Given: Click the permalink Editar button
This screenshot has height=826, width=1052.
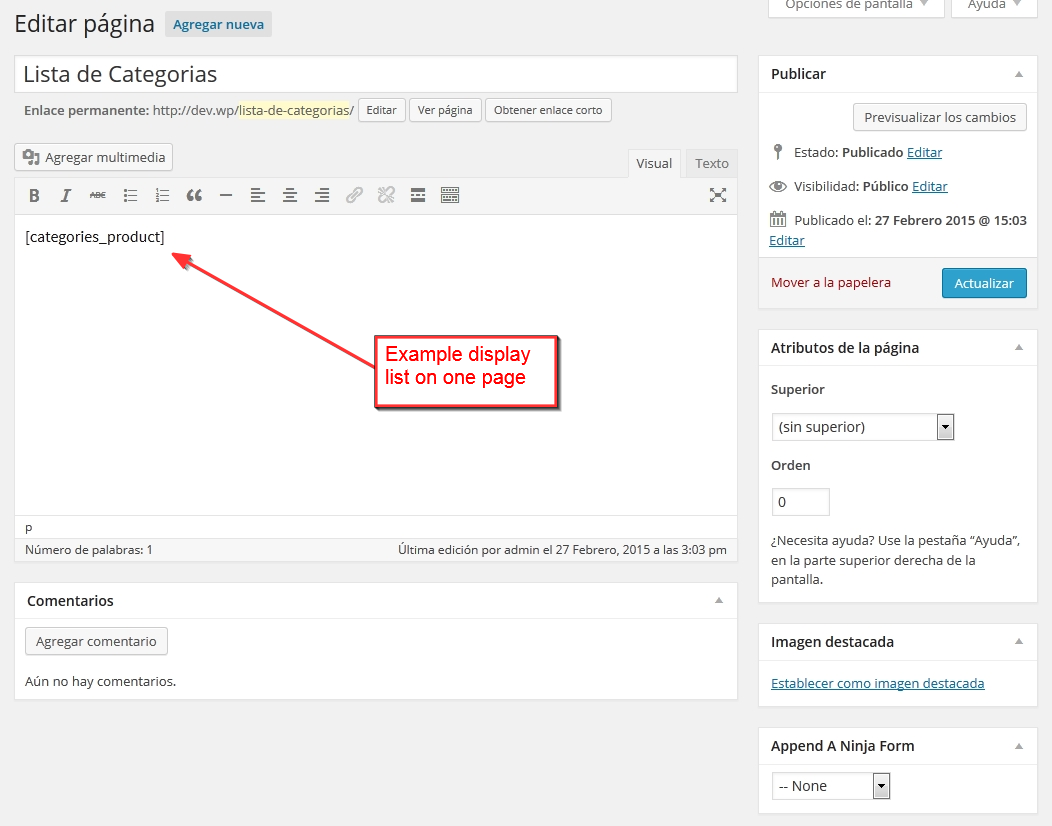Looking at the screenshot, I should pyautogui.click(x=382, y=110).
